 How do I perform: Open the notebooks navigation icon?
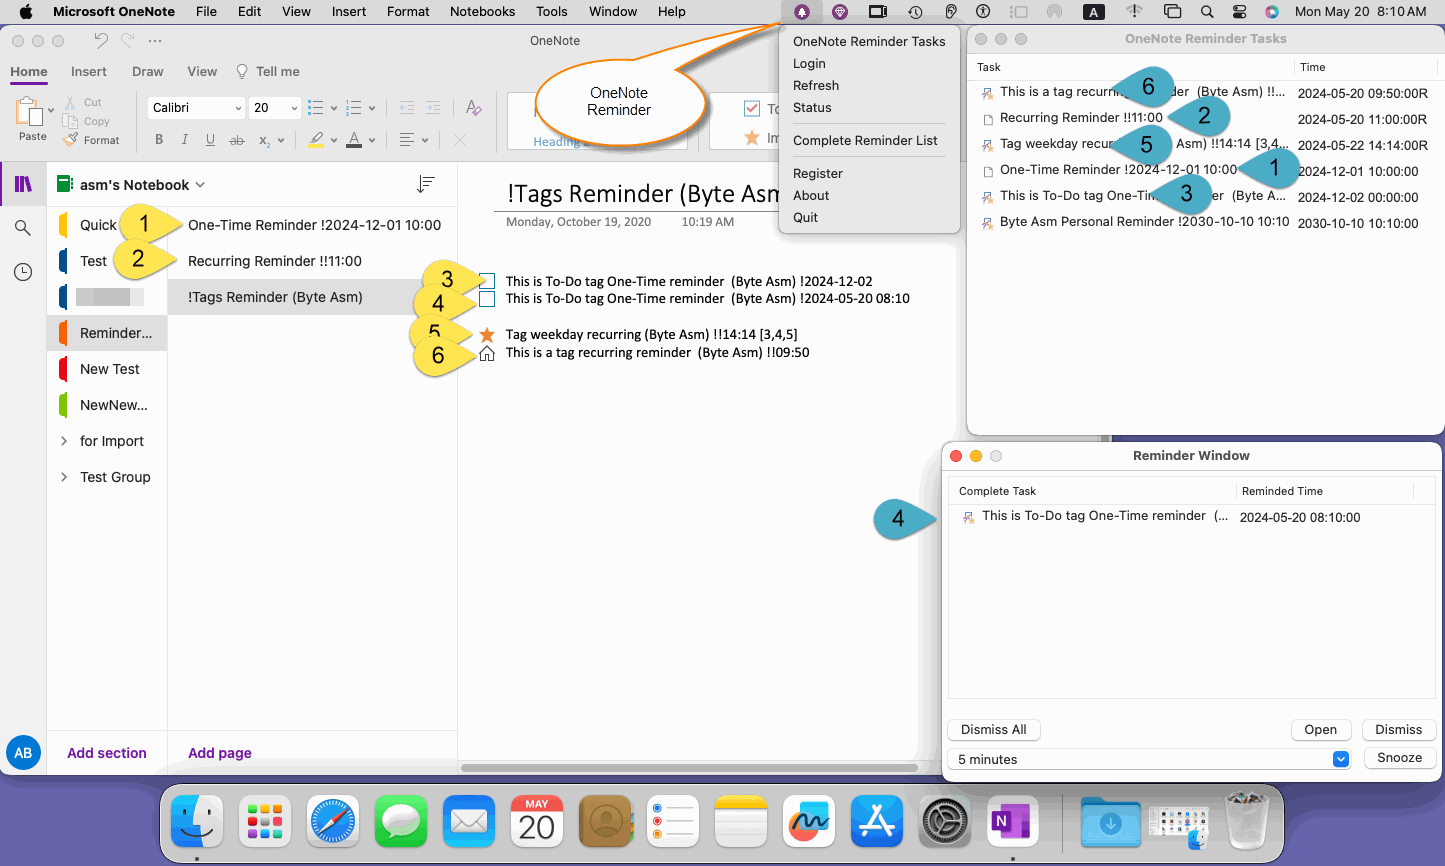click(23, 184)
